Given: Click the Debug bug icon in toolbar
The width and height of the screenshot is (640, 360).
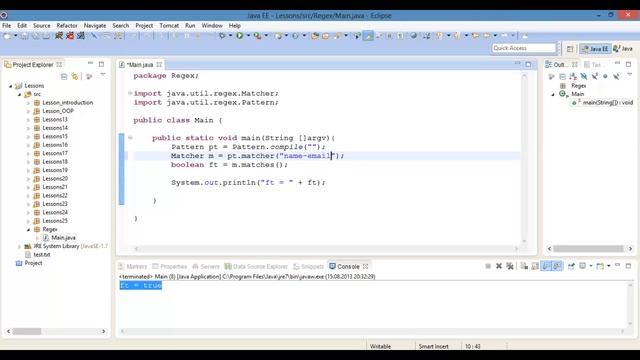Looking at the screenshot, I should pos(222,36).
